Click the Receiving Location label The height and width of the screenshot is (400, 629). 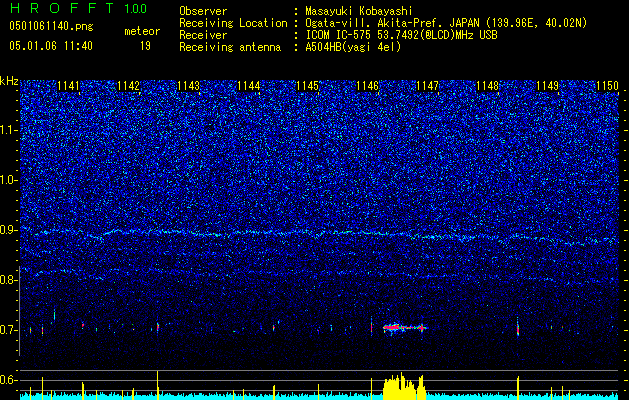click(x=233, y=23)
